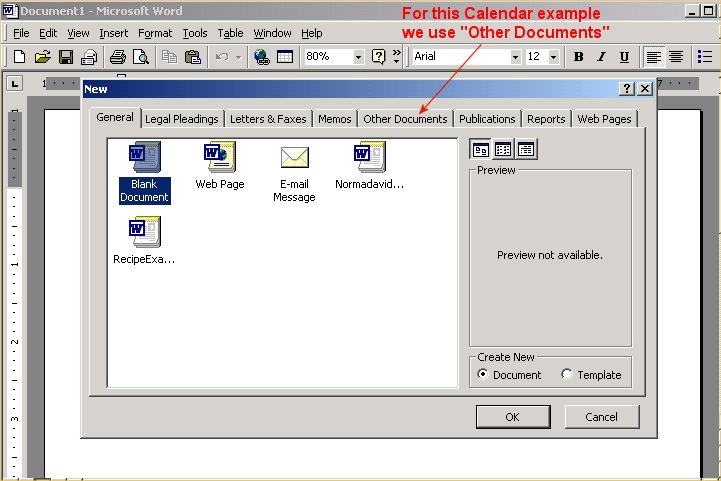Image resolution: width=721 pixels, height=481 pixels.
Task: Switch dialog to Large Icons view
Action: pos(481,149)
